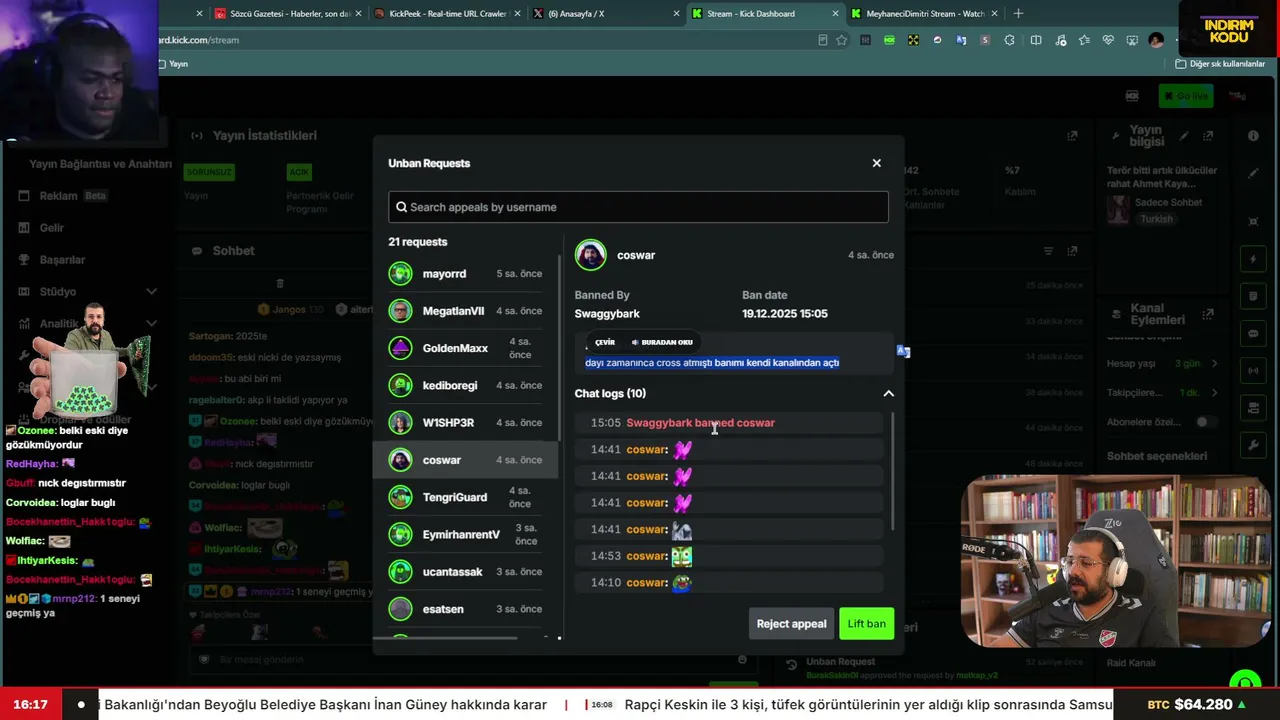Click the camera icon in right rail

1253,408
